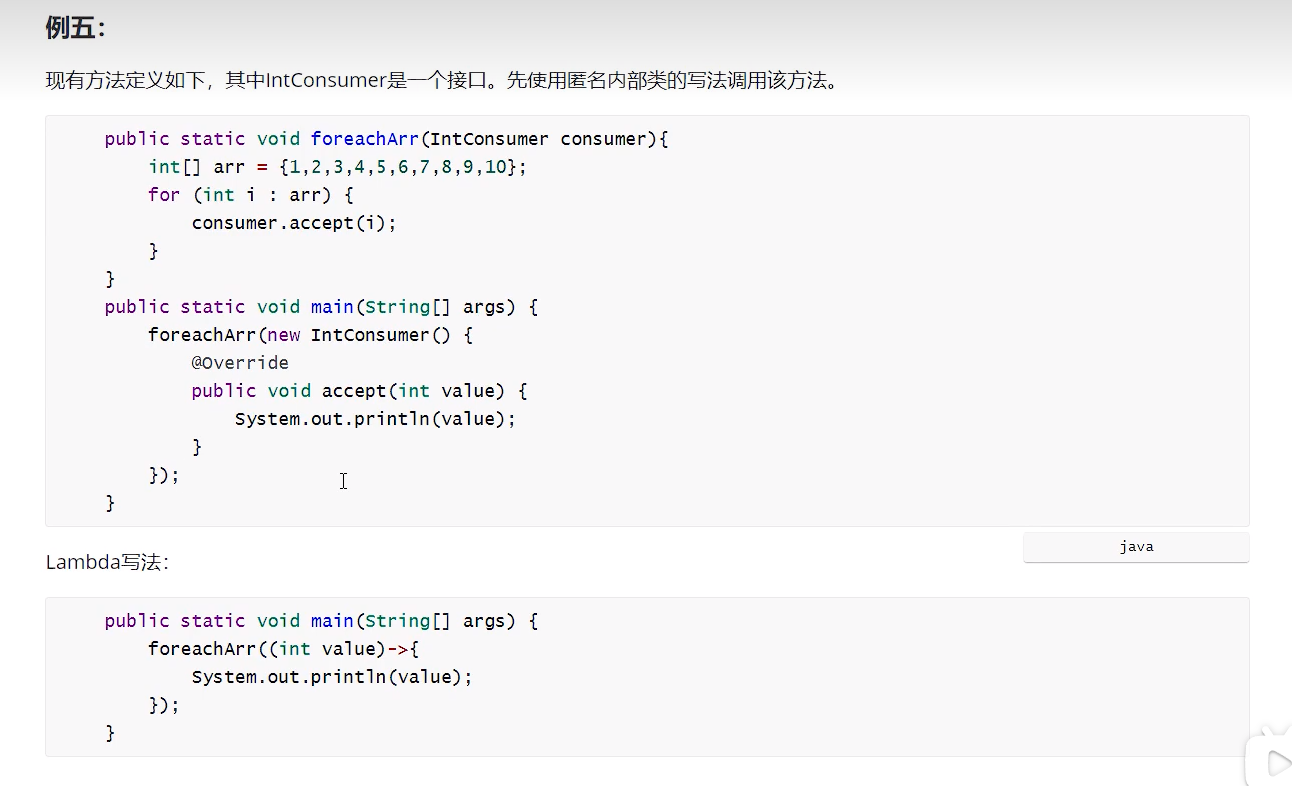Select the @Override annotation
Viewport: 1292px width, 786px height.
pyautogui.click(x=240, y=363)
